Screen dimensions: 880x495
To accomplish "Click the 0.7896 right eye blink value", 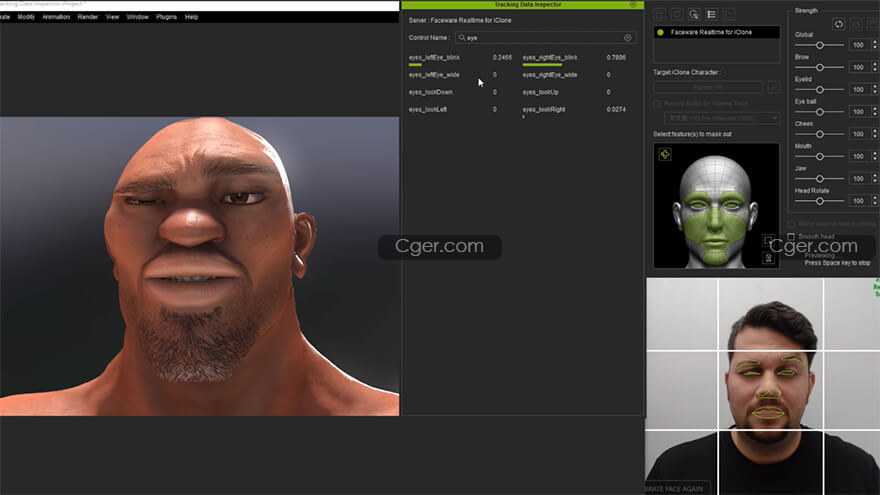I will [616, 57].
